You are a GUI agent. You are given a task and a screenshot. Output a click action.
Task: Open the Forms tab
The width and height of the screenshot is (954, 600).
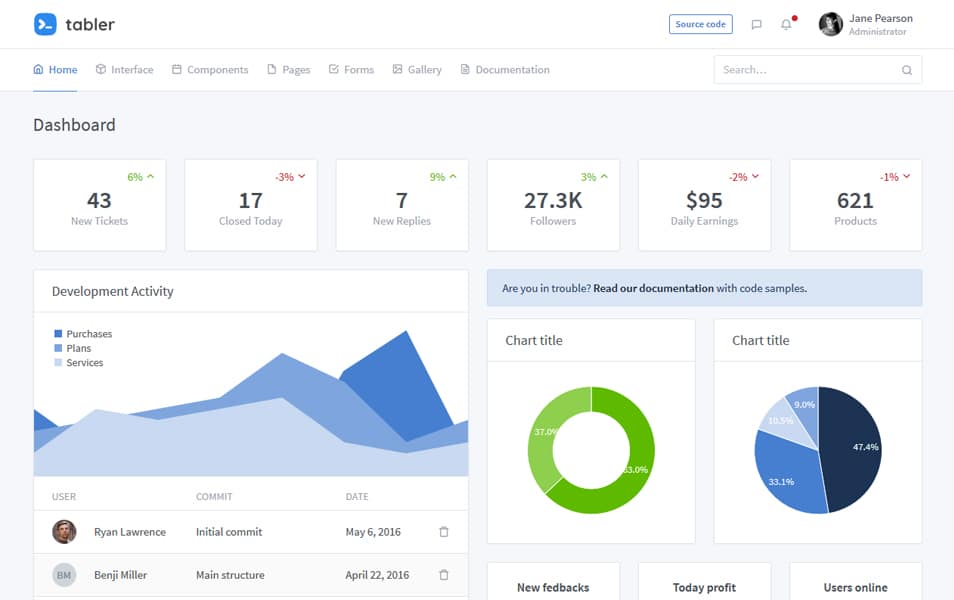point(351,70)
